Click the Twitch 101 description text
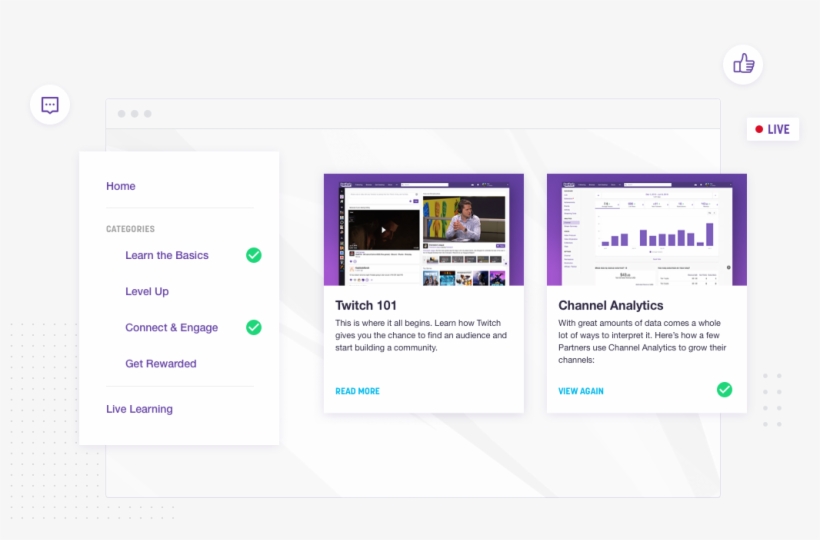The image size is (820, 540). pyautogui.click(x=421, y=335)
